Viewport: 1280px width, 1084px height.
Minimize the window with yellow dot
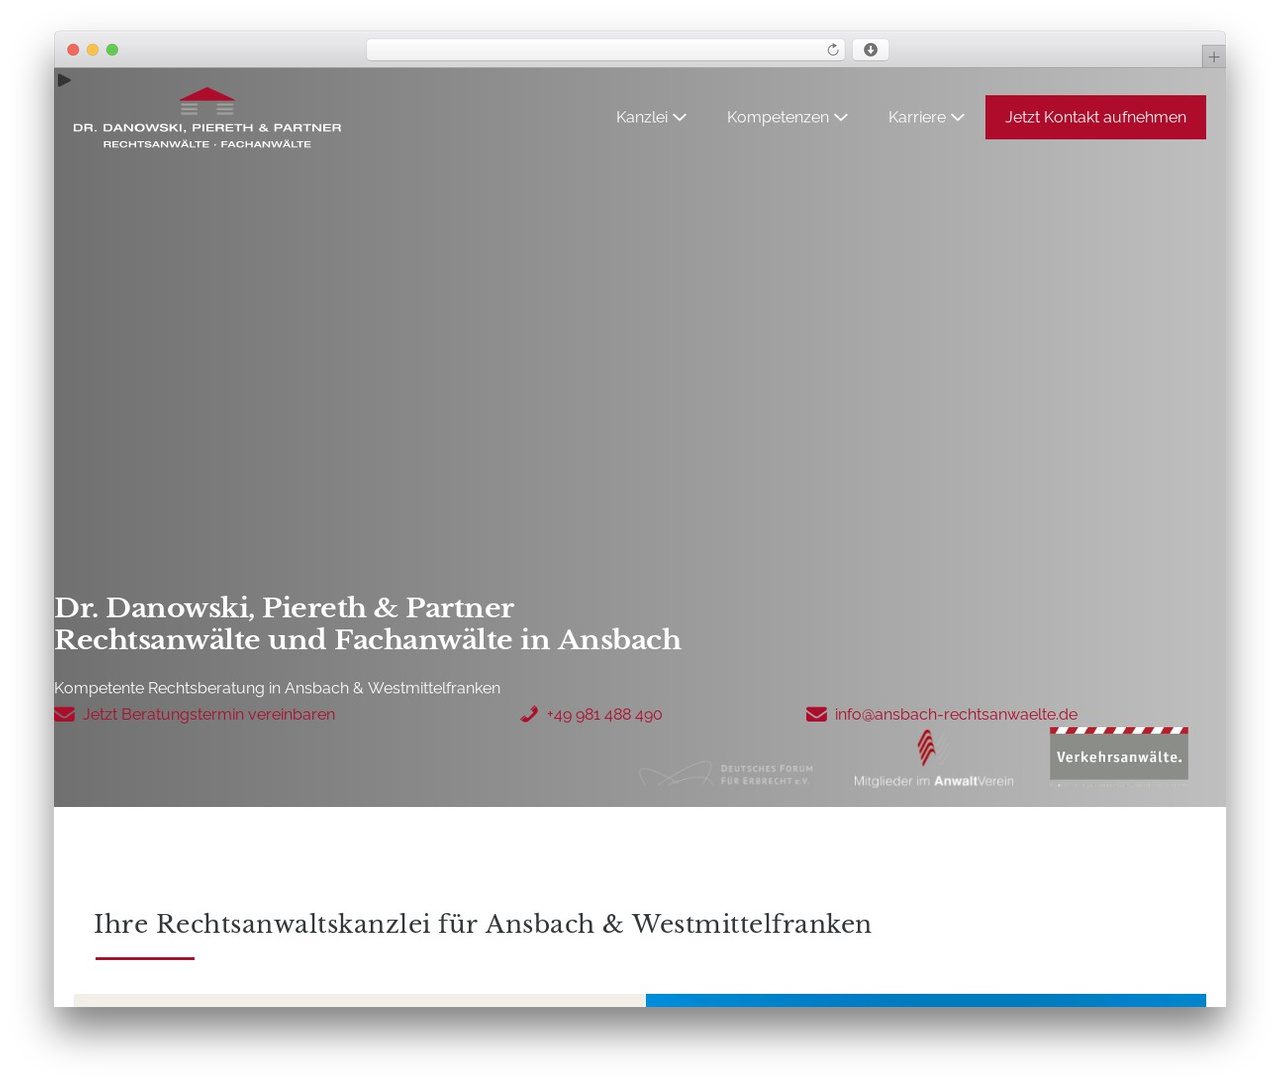coord(93,50)
